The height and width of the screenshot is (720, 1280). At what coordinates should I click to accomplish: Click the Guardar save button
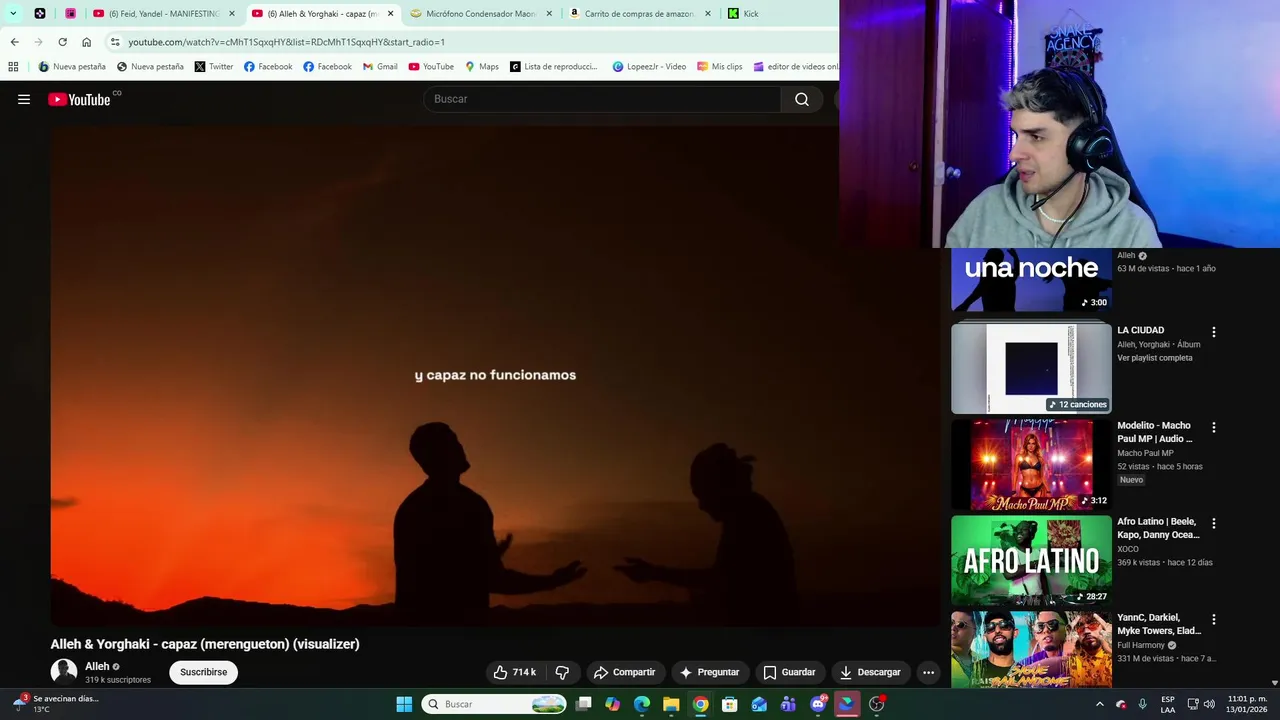click(789, 672)
